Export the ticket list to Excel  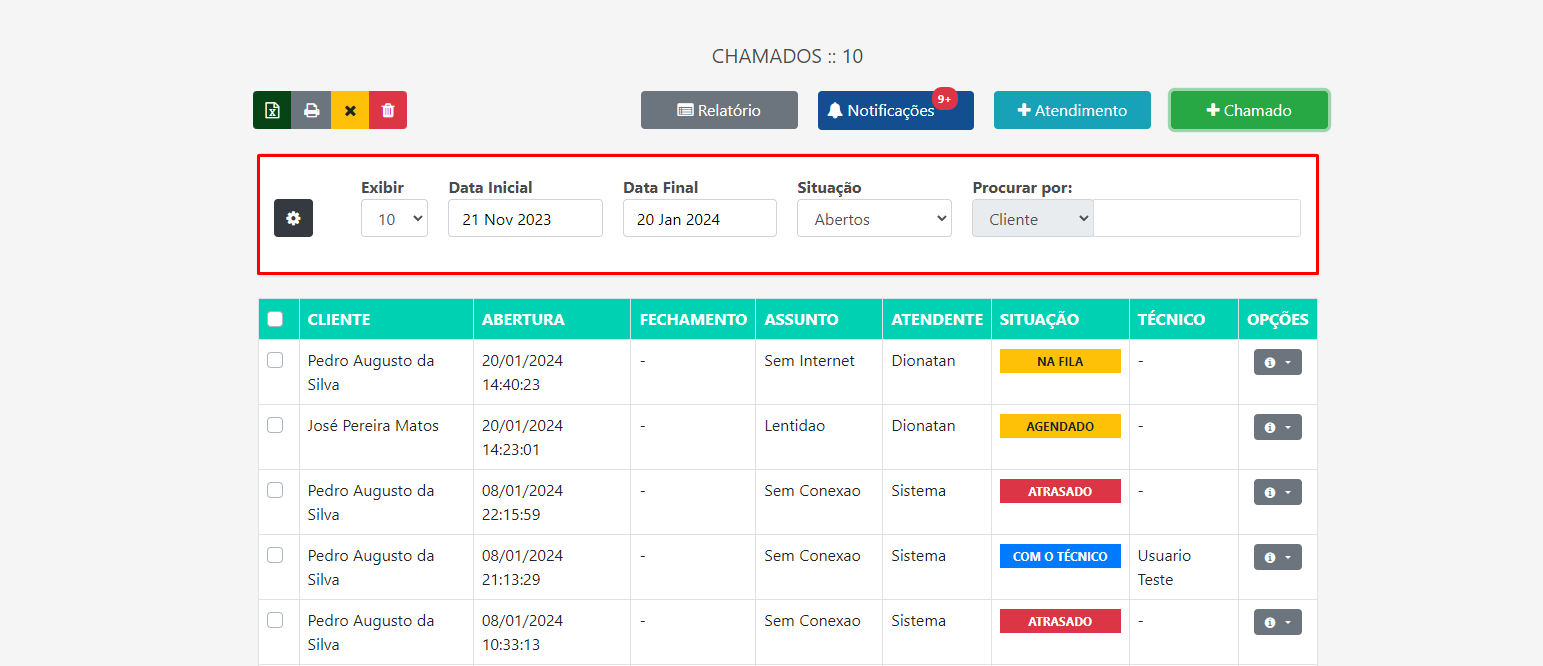coord(271,110)
